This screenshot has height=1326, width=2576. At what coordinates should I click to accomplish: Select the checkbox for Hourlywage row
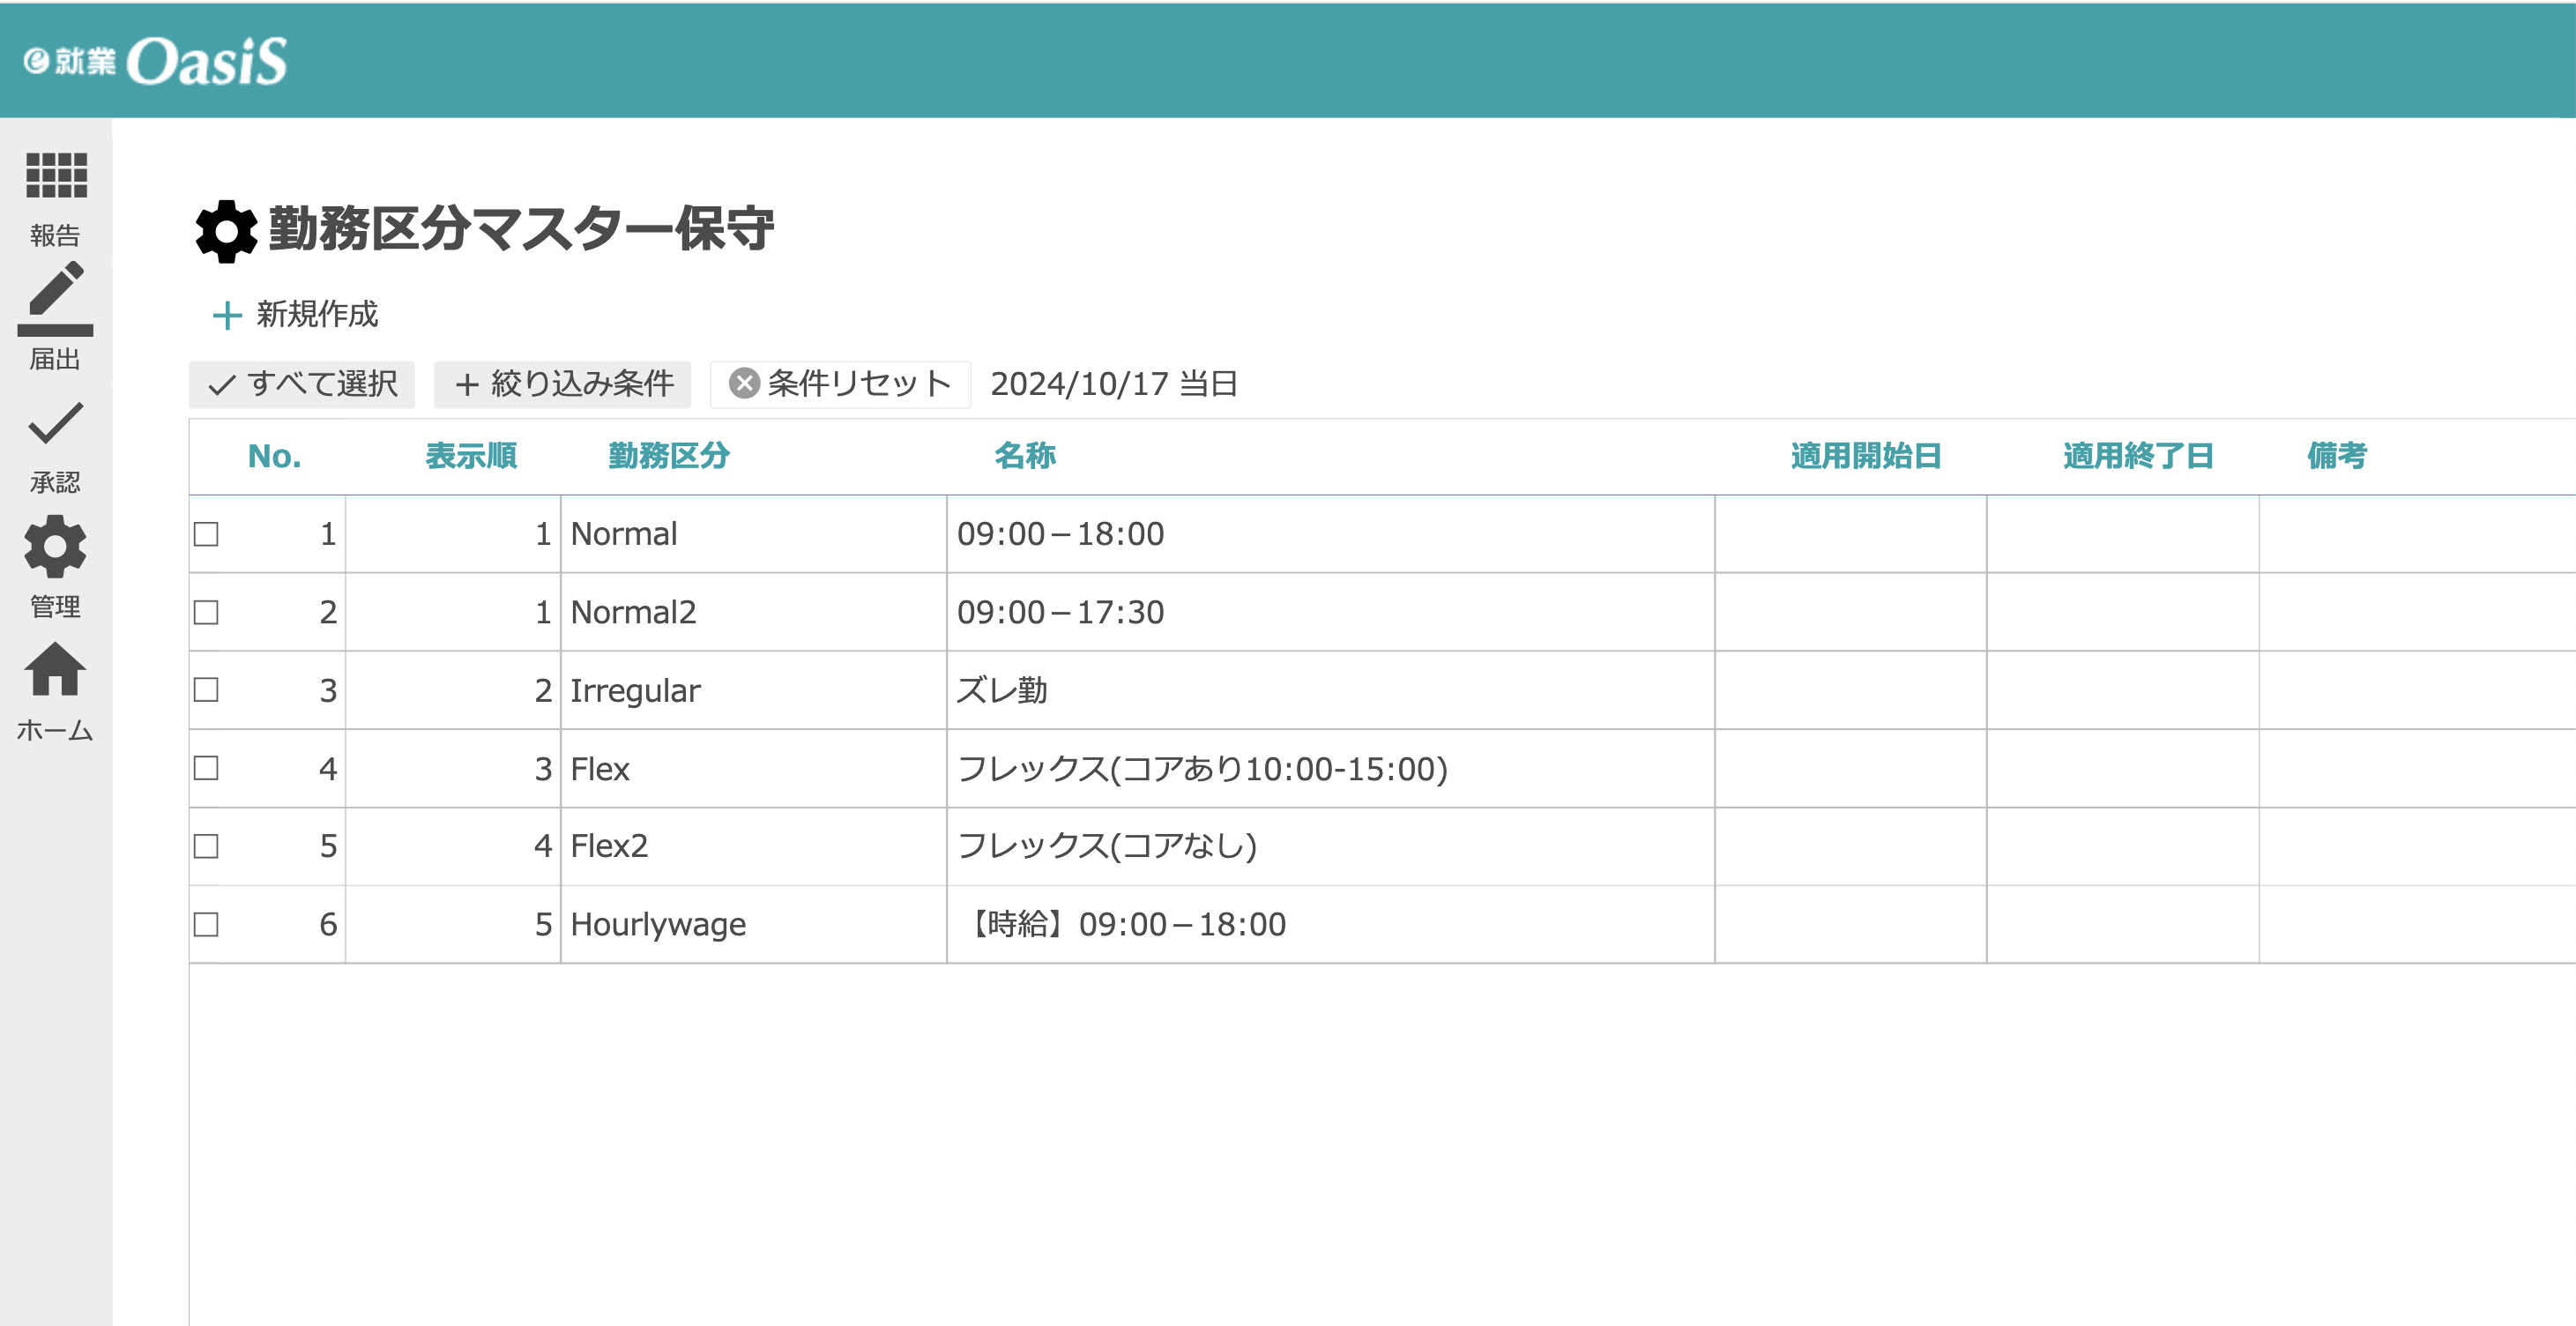(x=206, y=924)
